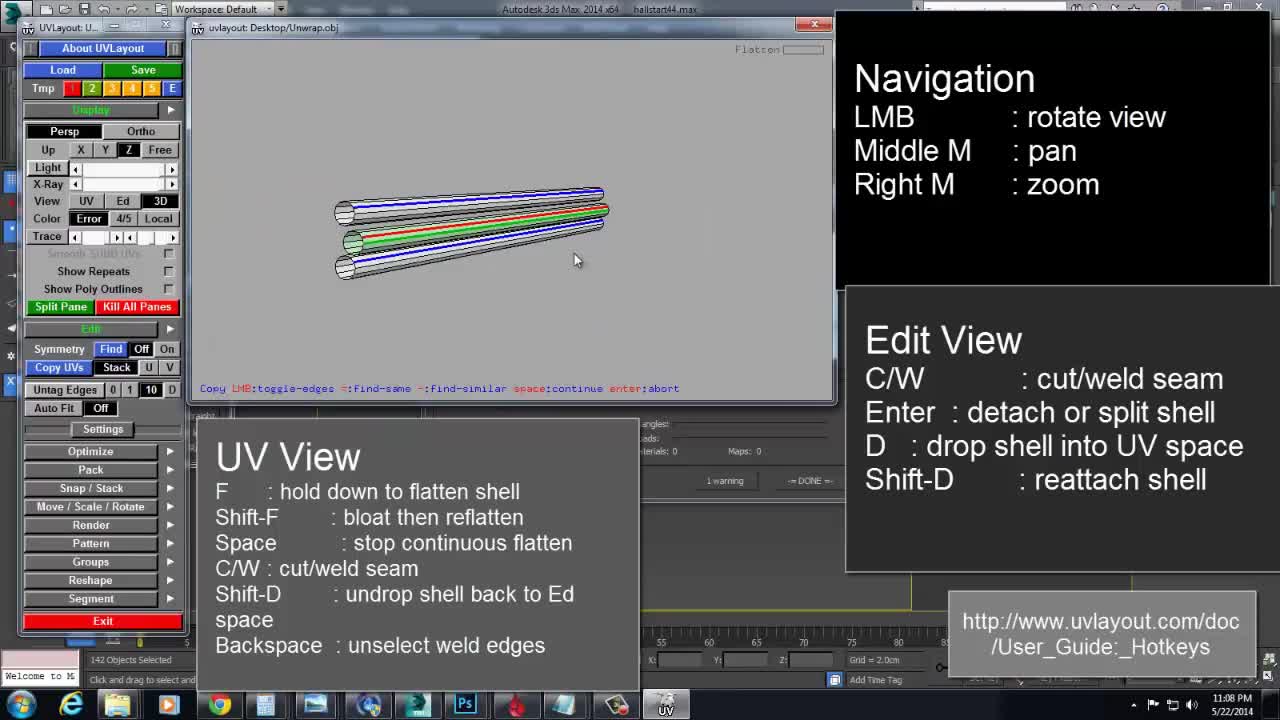Enable Show Poly Outlines checkbox
This screenshot has height=720, width=1280.
point(168,289)
